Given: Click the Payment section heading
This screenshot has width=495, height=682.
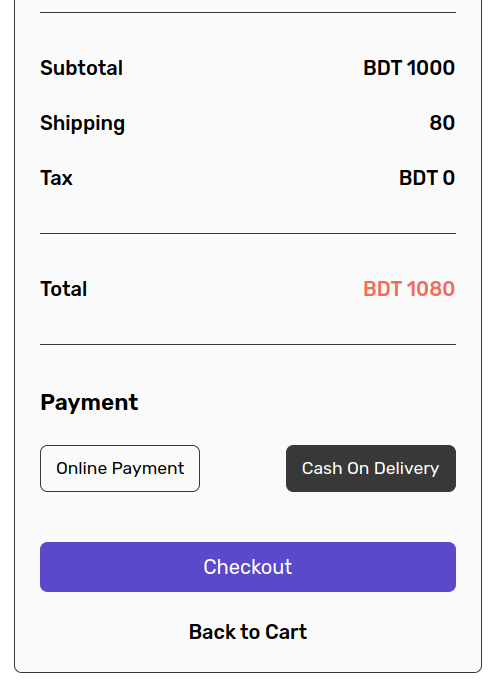Looking at the screenshot, I should click(x=89, y=402).
